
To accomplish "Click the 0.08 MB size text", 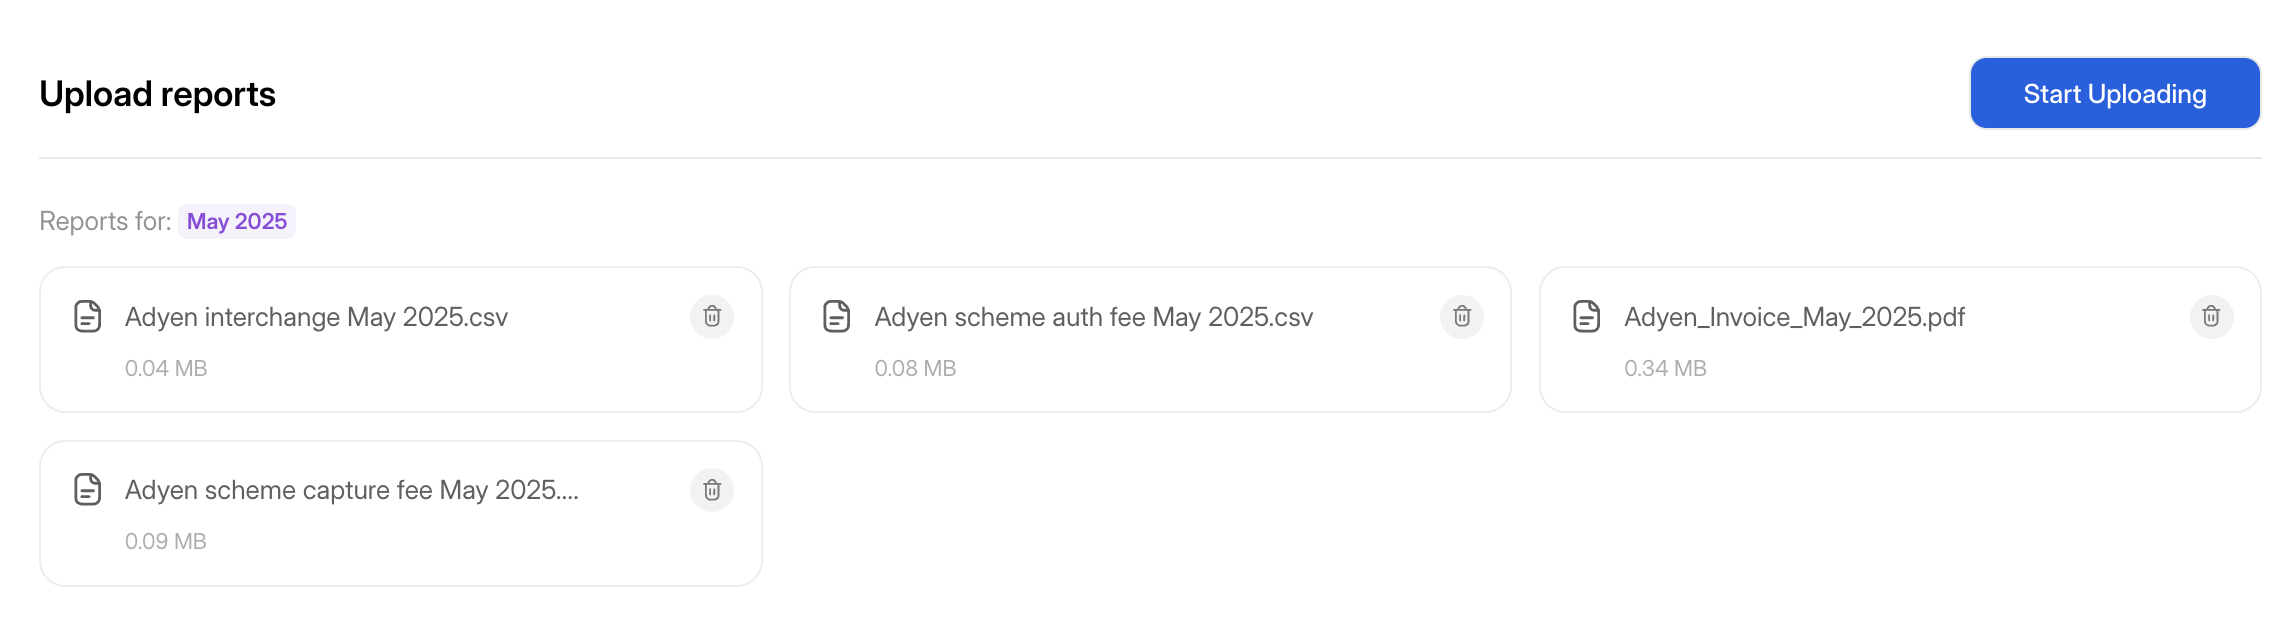I will tap(915, 368).
